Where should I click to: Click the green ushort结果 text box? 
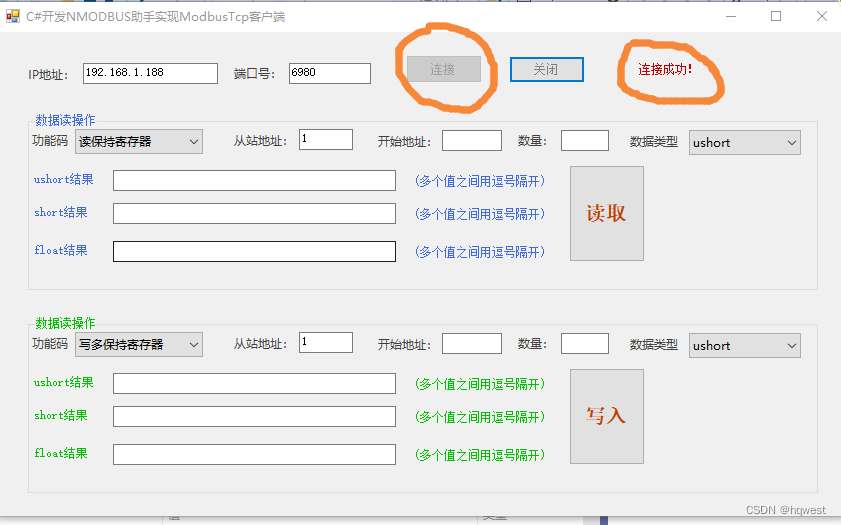click(x=254, y=384)
